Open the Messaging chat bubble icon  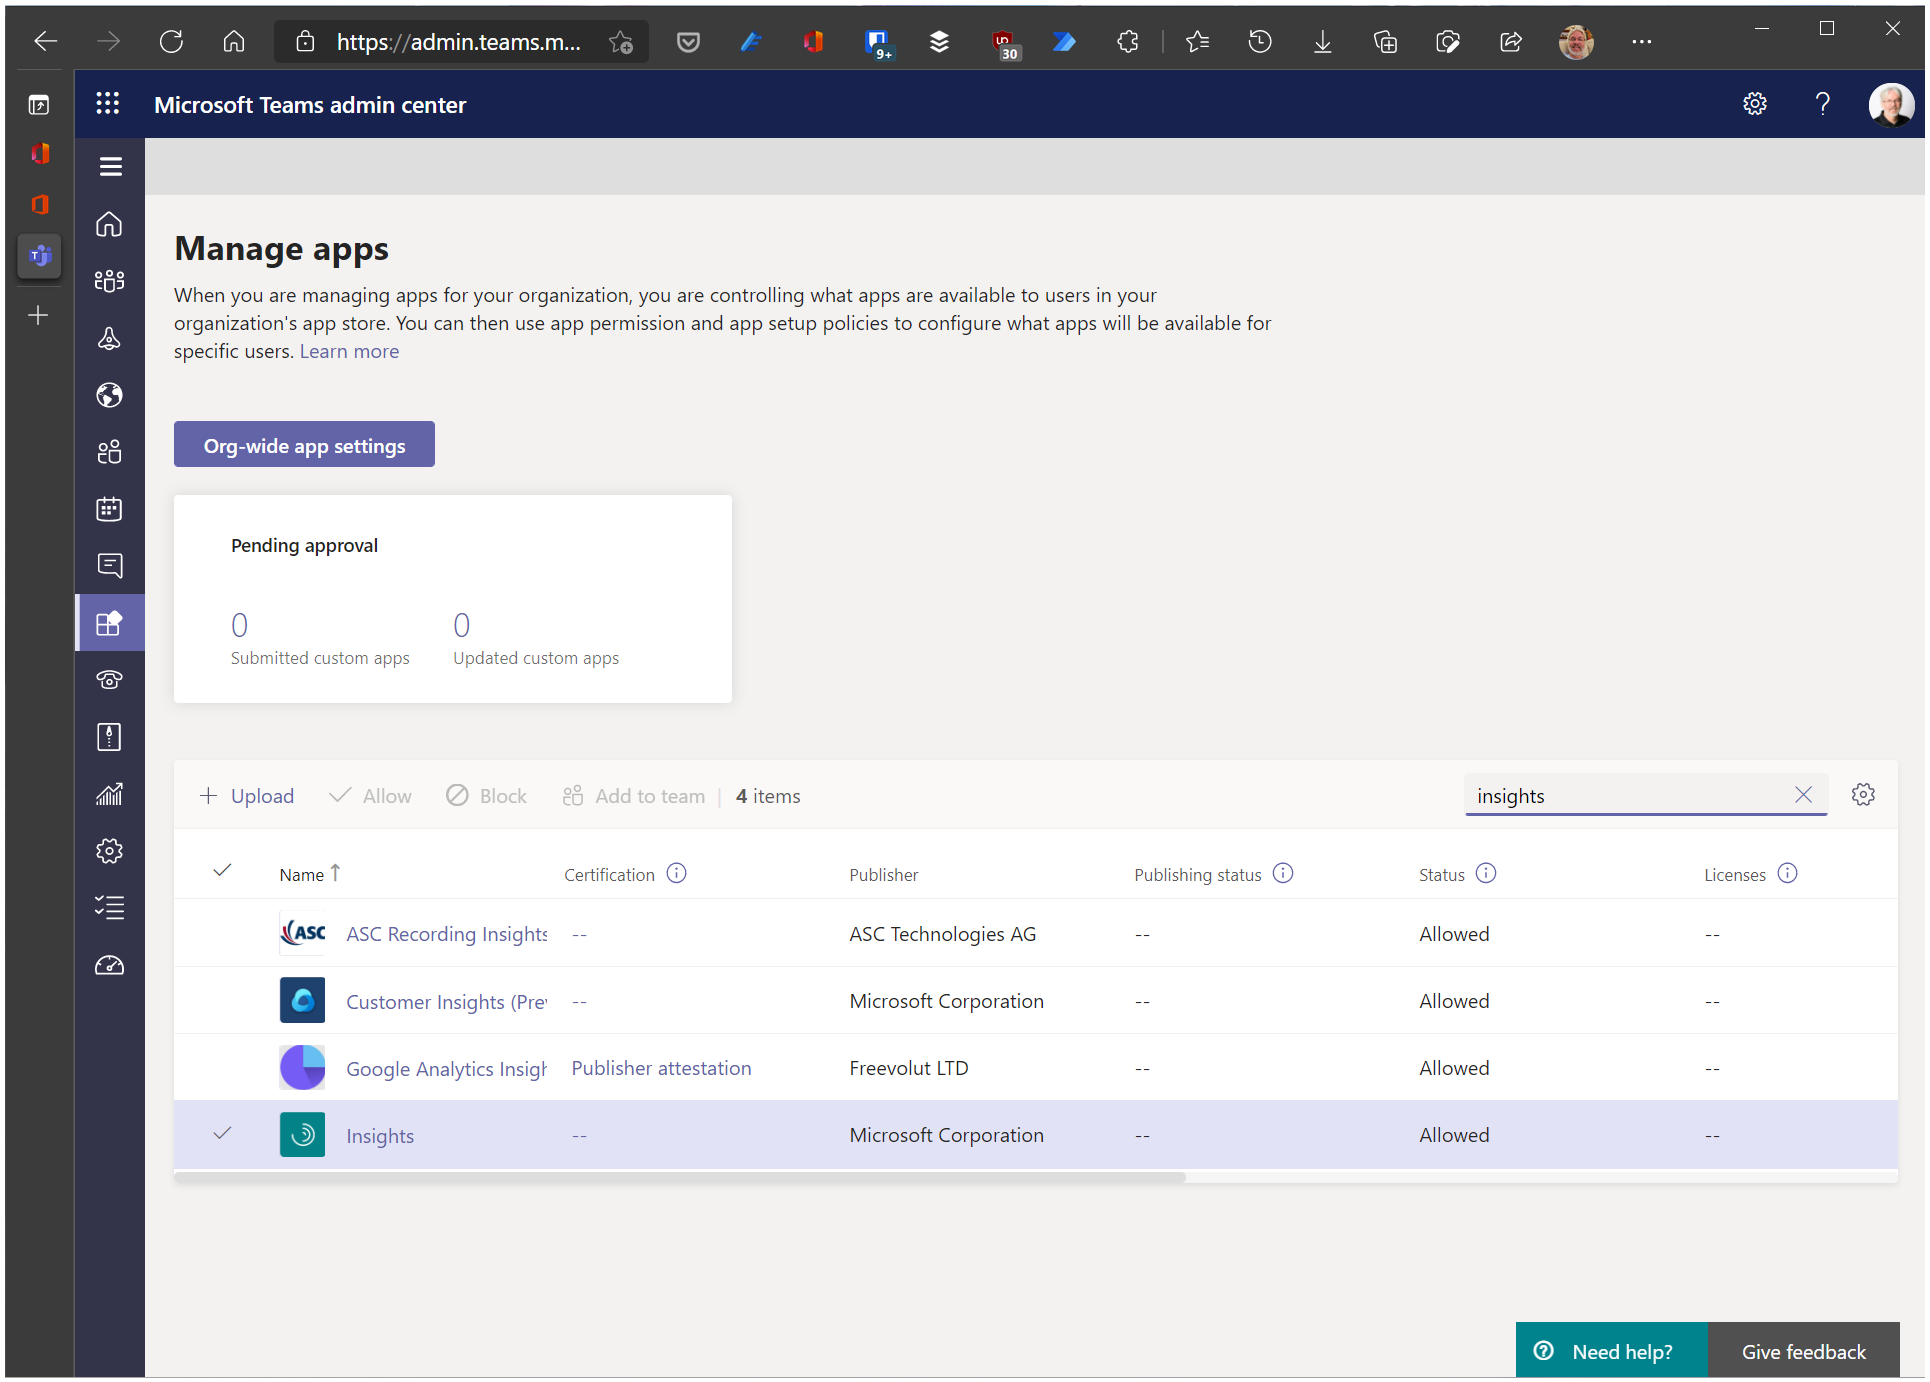tap(110, 565)
